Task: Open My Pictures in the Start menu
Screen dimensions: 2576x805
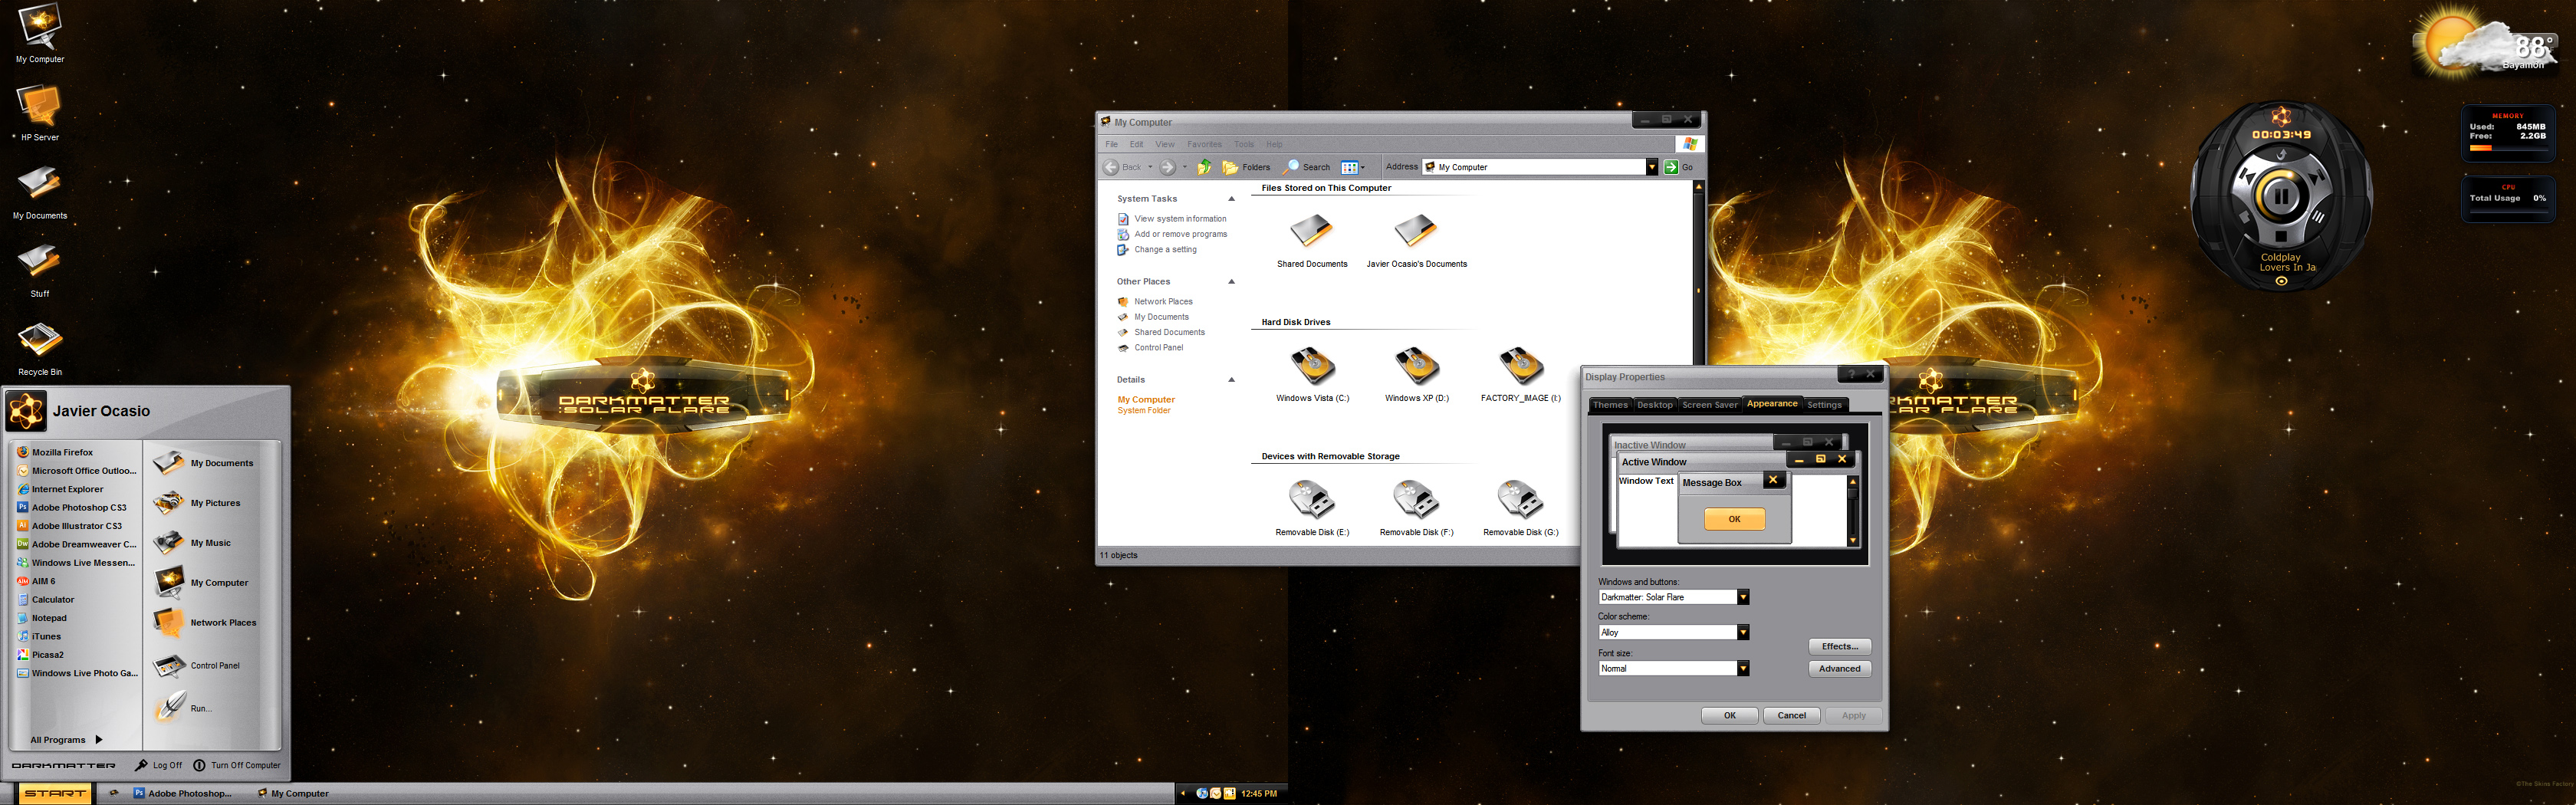Action: tap(198, 503)
